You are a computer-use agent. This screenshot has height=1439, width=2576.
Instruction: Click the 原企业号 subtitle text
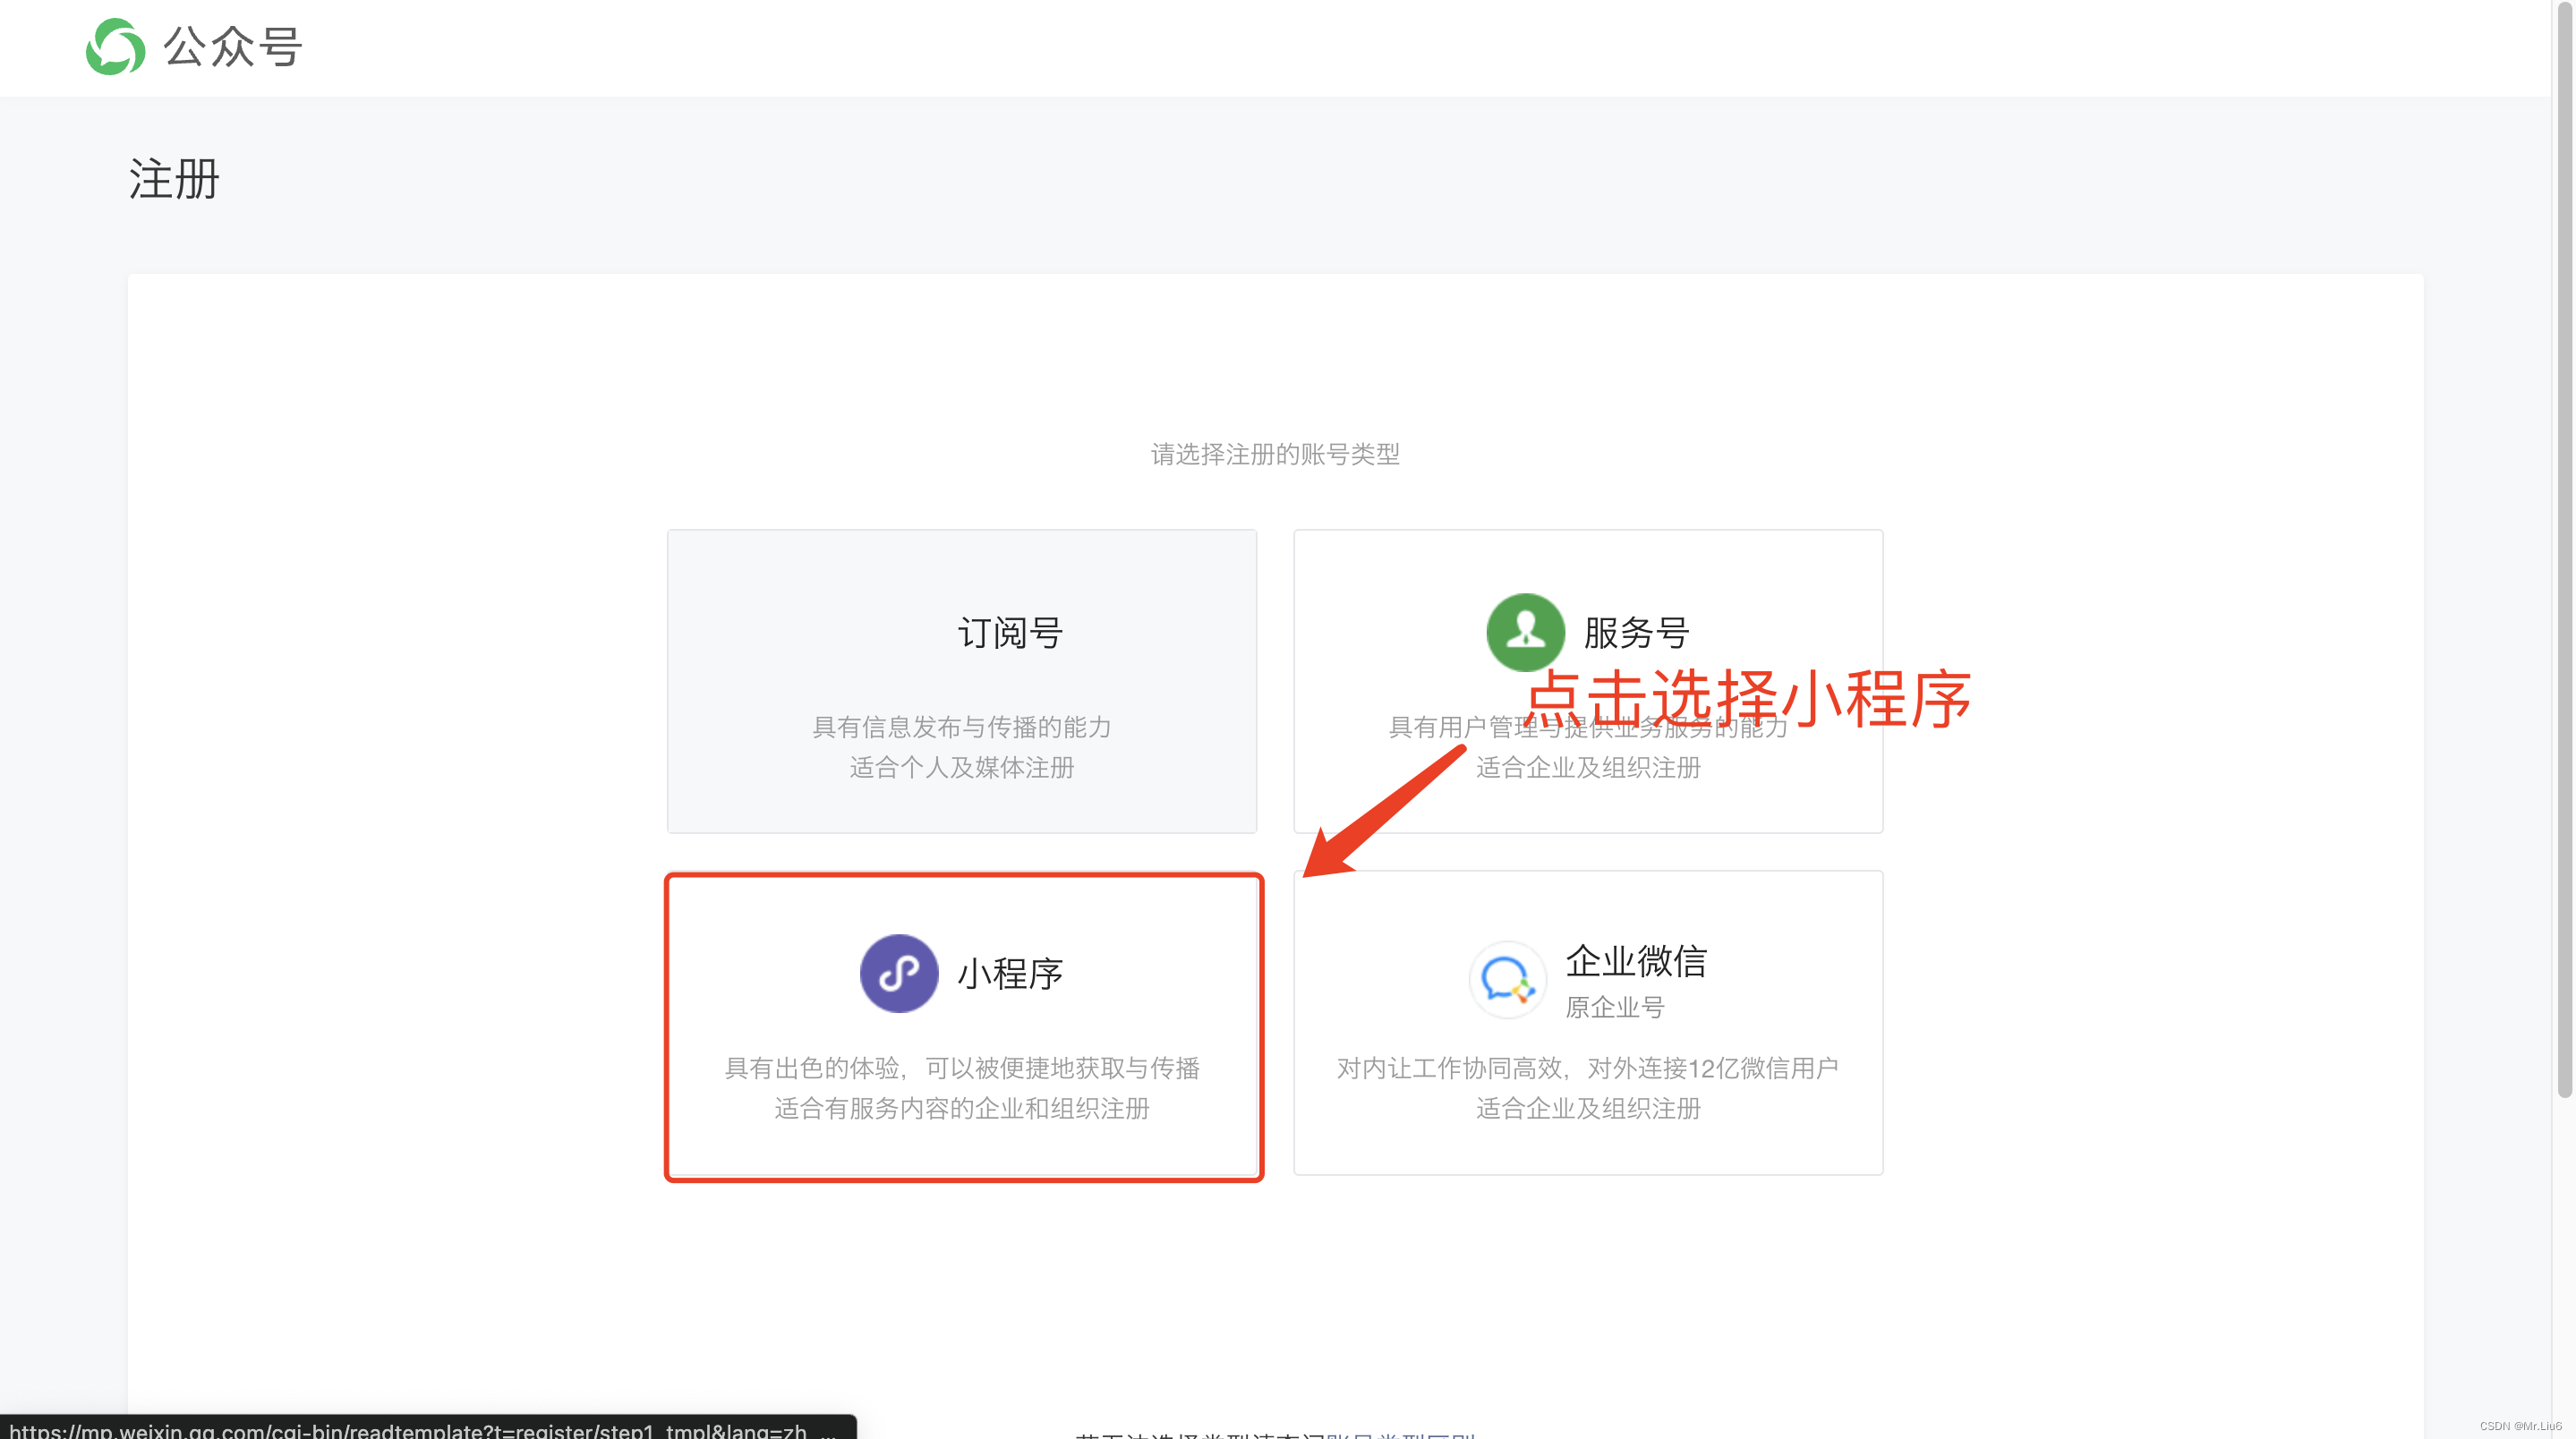(1614, 1007)
